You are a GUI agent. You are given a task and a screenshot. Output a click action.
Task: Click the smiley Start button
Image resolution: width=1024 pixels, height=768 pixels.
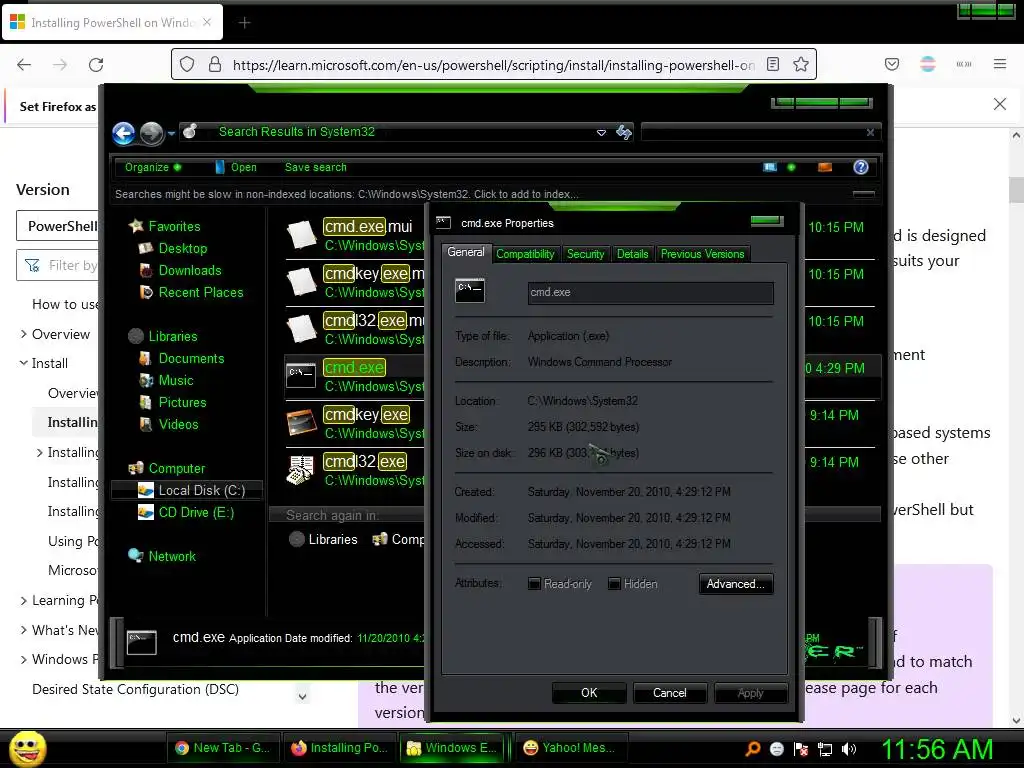pos(27,748)
